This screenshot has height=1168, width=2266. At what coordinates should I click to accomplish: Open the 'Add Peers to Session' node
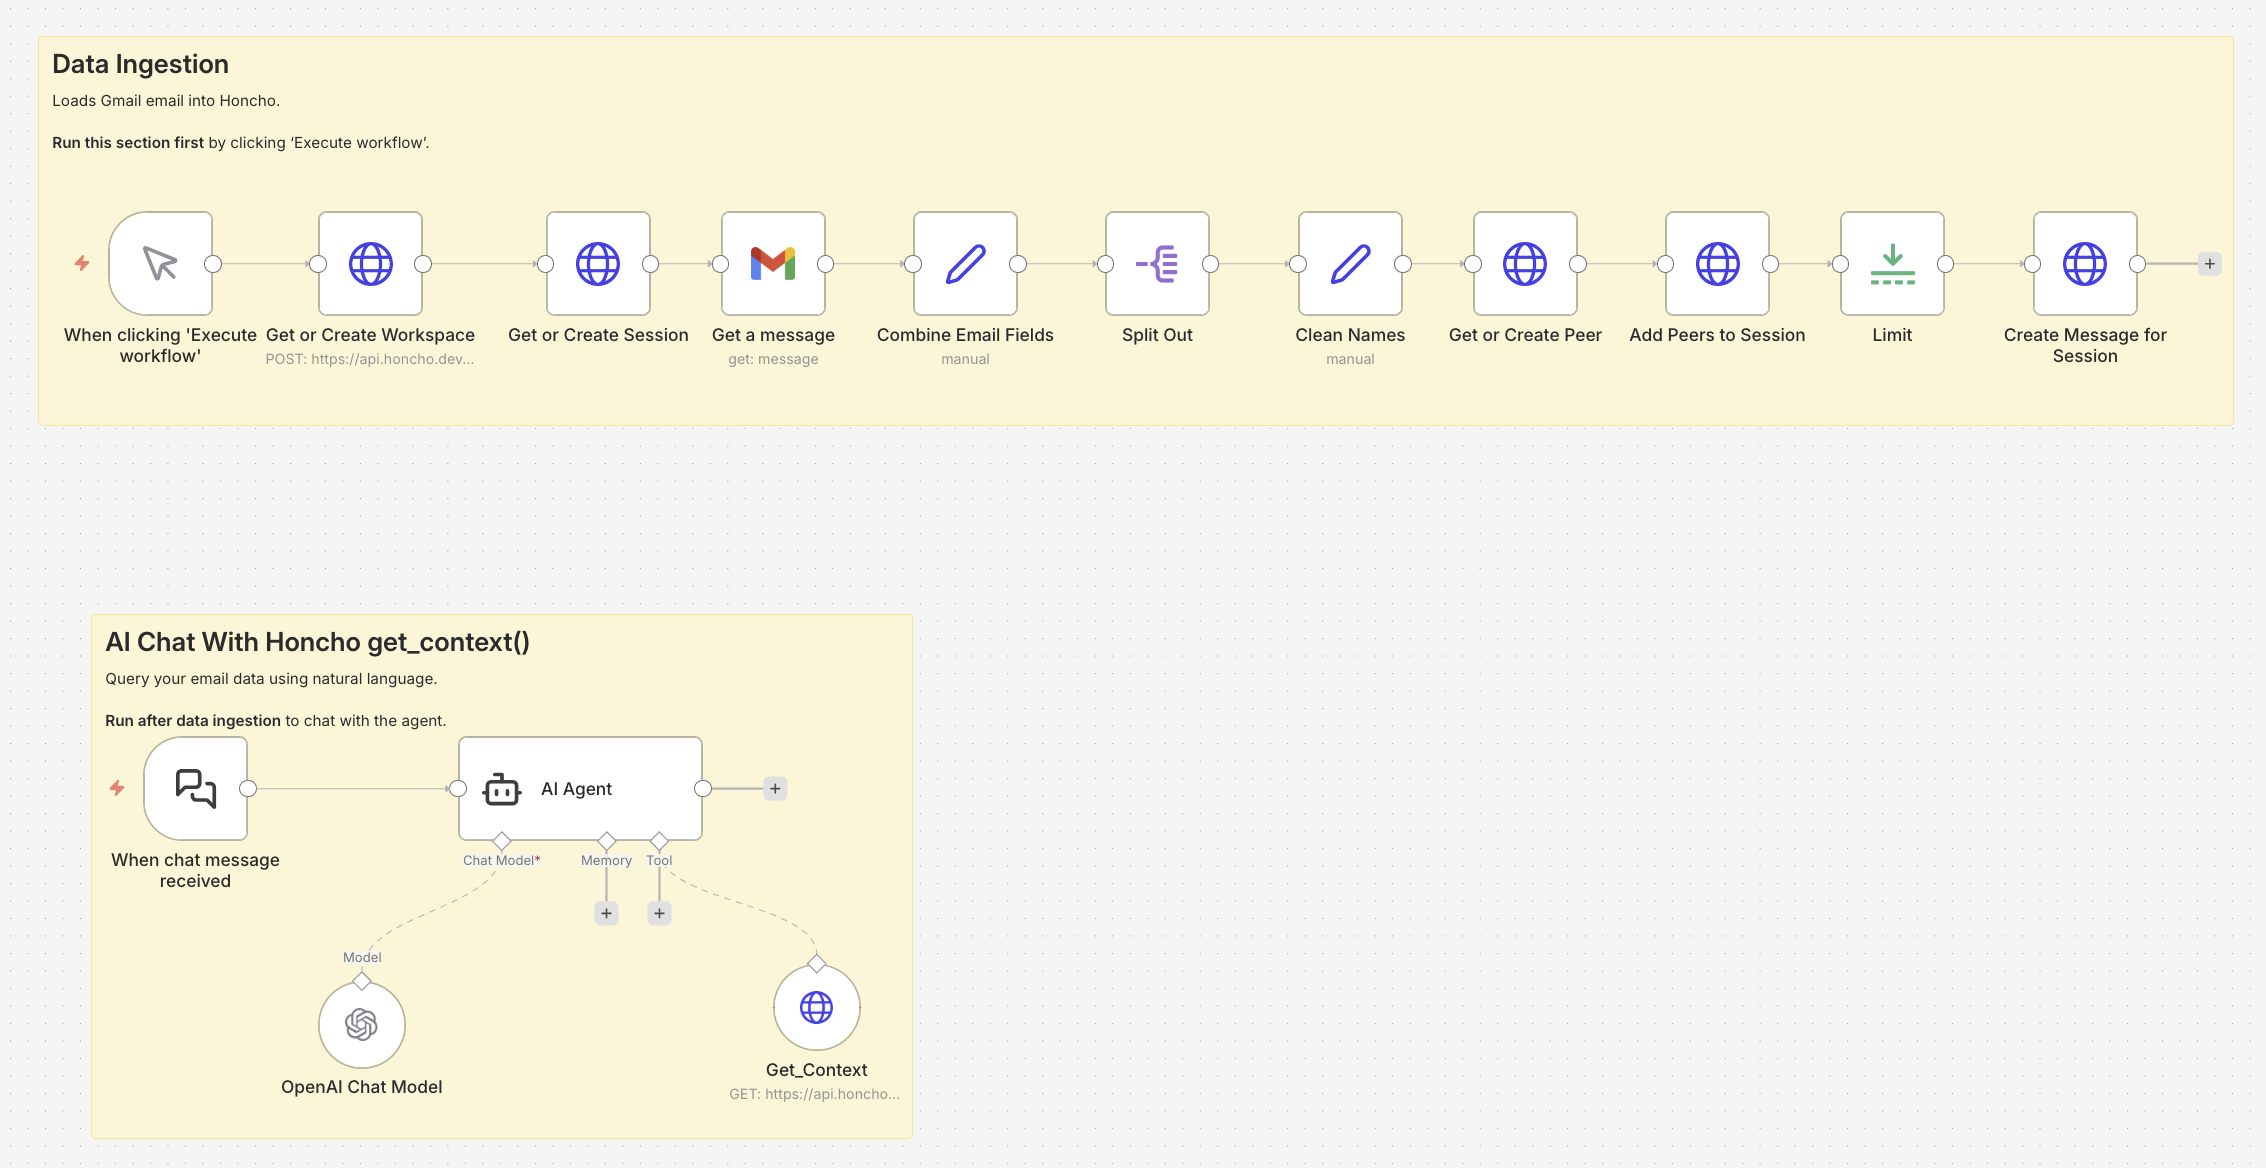pyautogui.click(x=1717, y=264)
